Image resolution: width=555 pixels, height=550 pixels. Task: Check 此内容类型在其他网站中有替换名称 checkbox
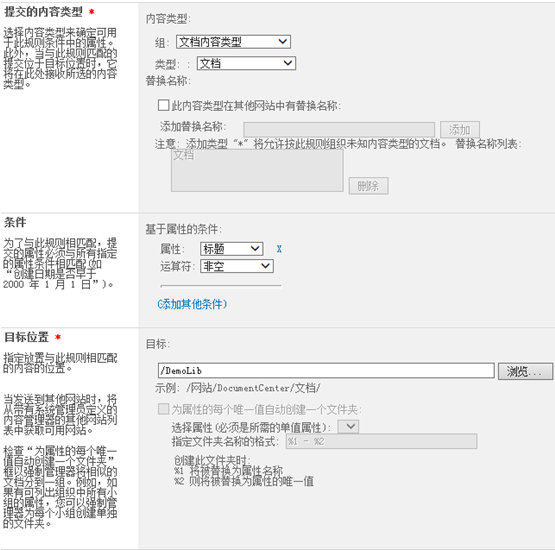[x=163, y=105]
